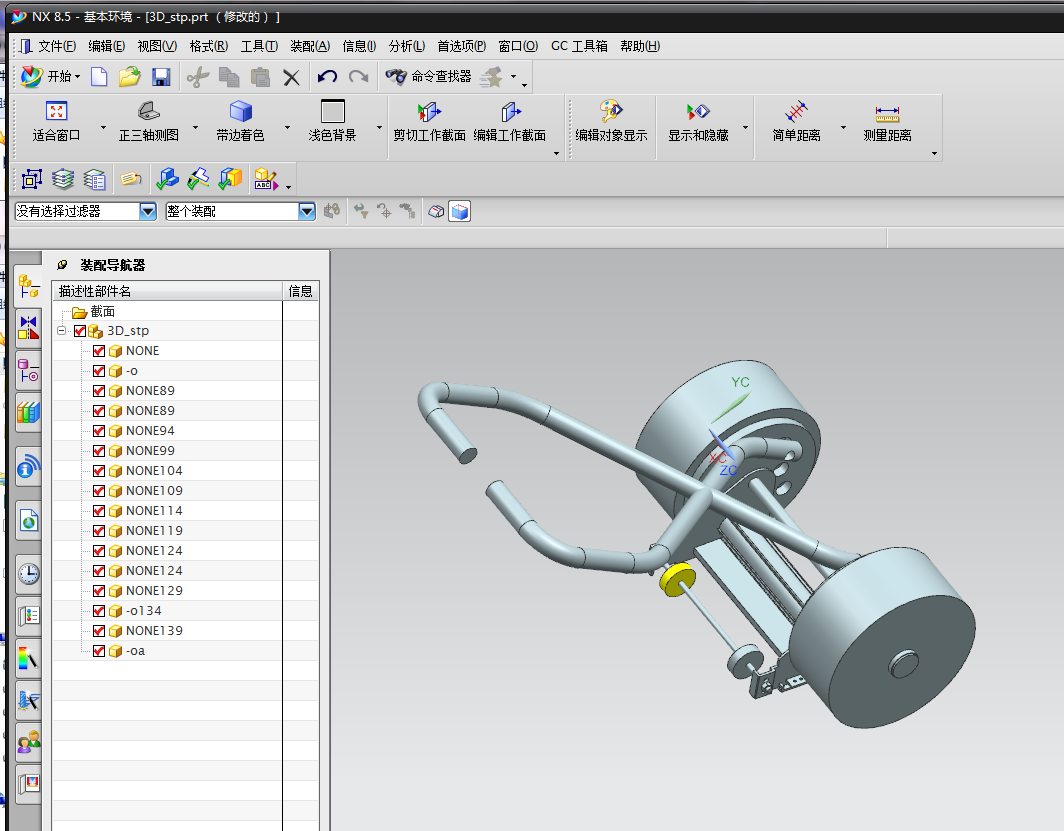Open 分析(L) menu
The width and height of the screenshot is (1064, 831).
click(x=406, y=46)
